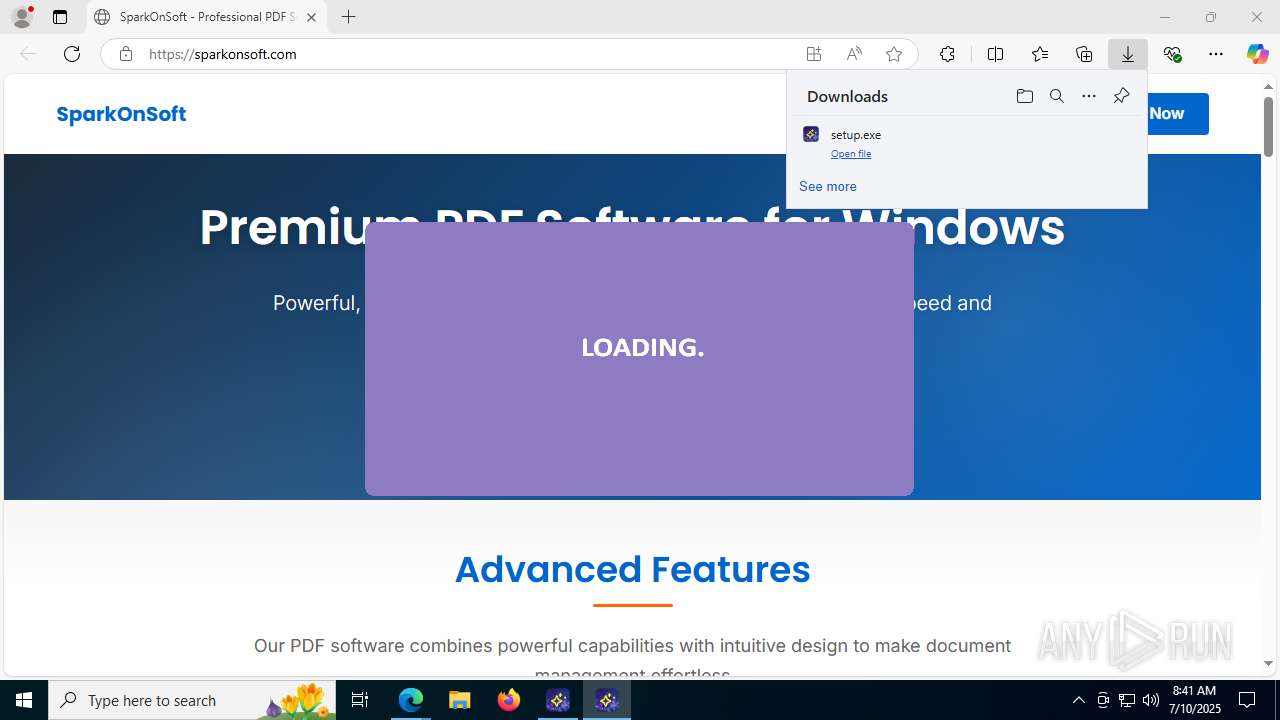View site information lock icon
1280x720 pixels.
(126, 54)
